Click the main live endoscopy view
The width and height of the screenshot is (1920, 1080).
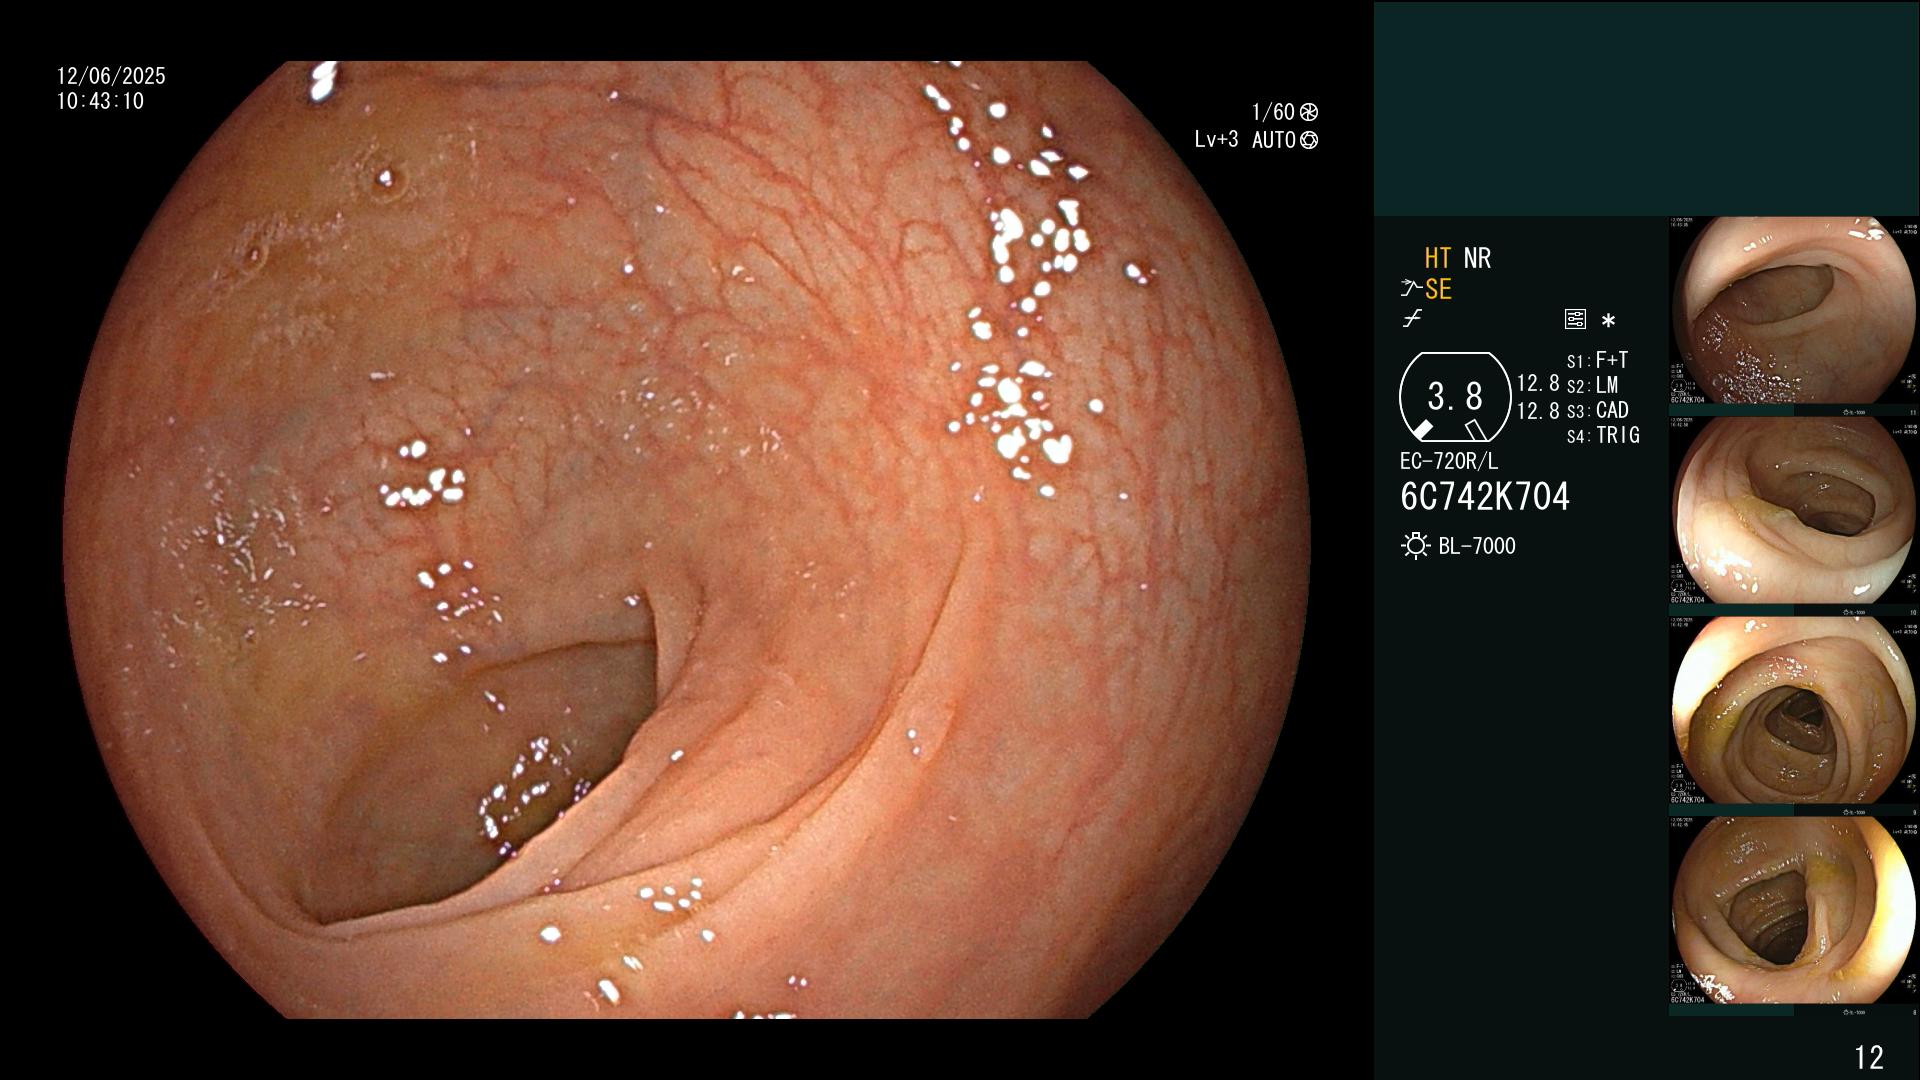click(686, 540)
